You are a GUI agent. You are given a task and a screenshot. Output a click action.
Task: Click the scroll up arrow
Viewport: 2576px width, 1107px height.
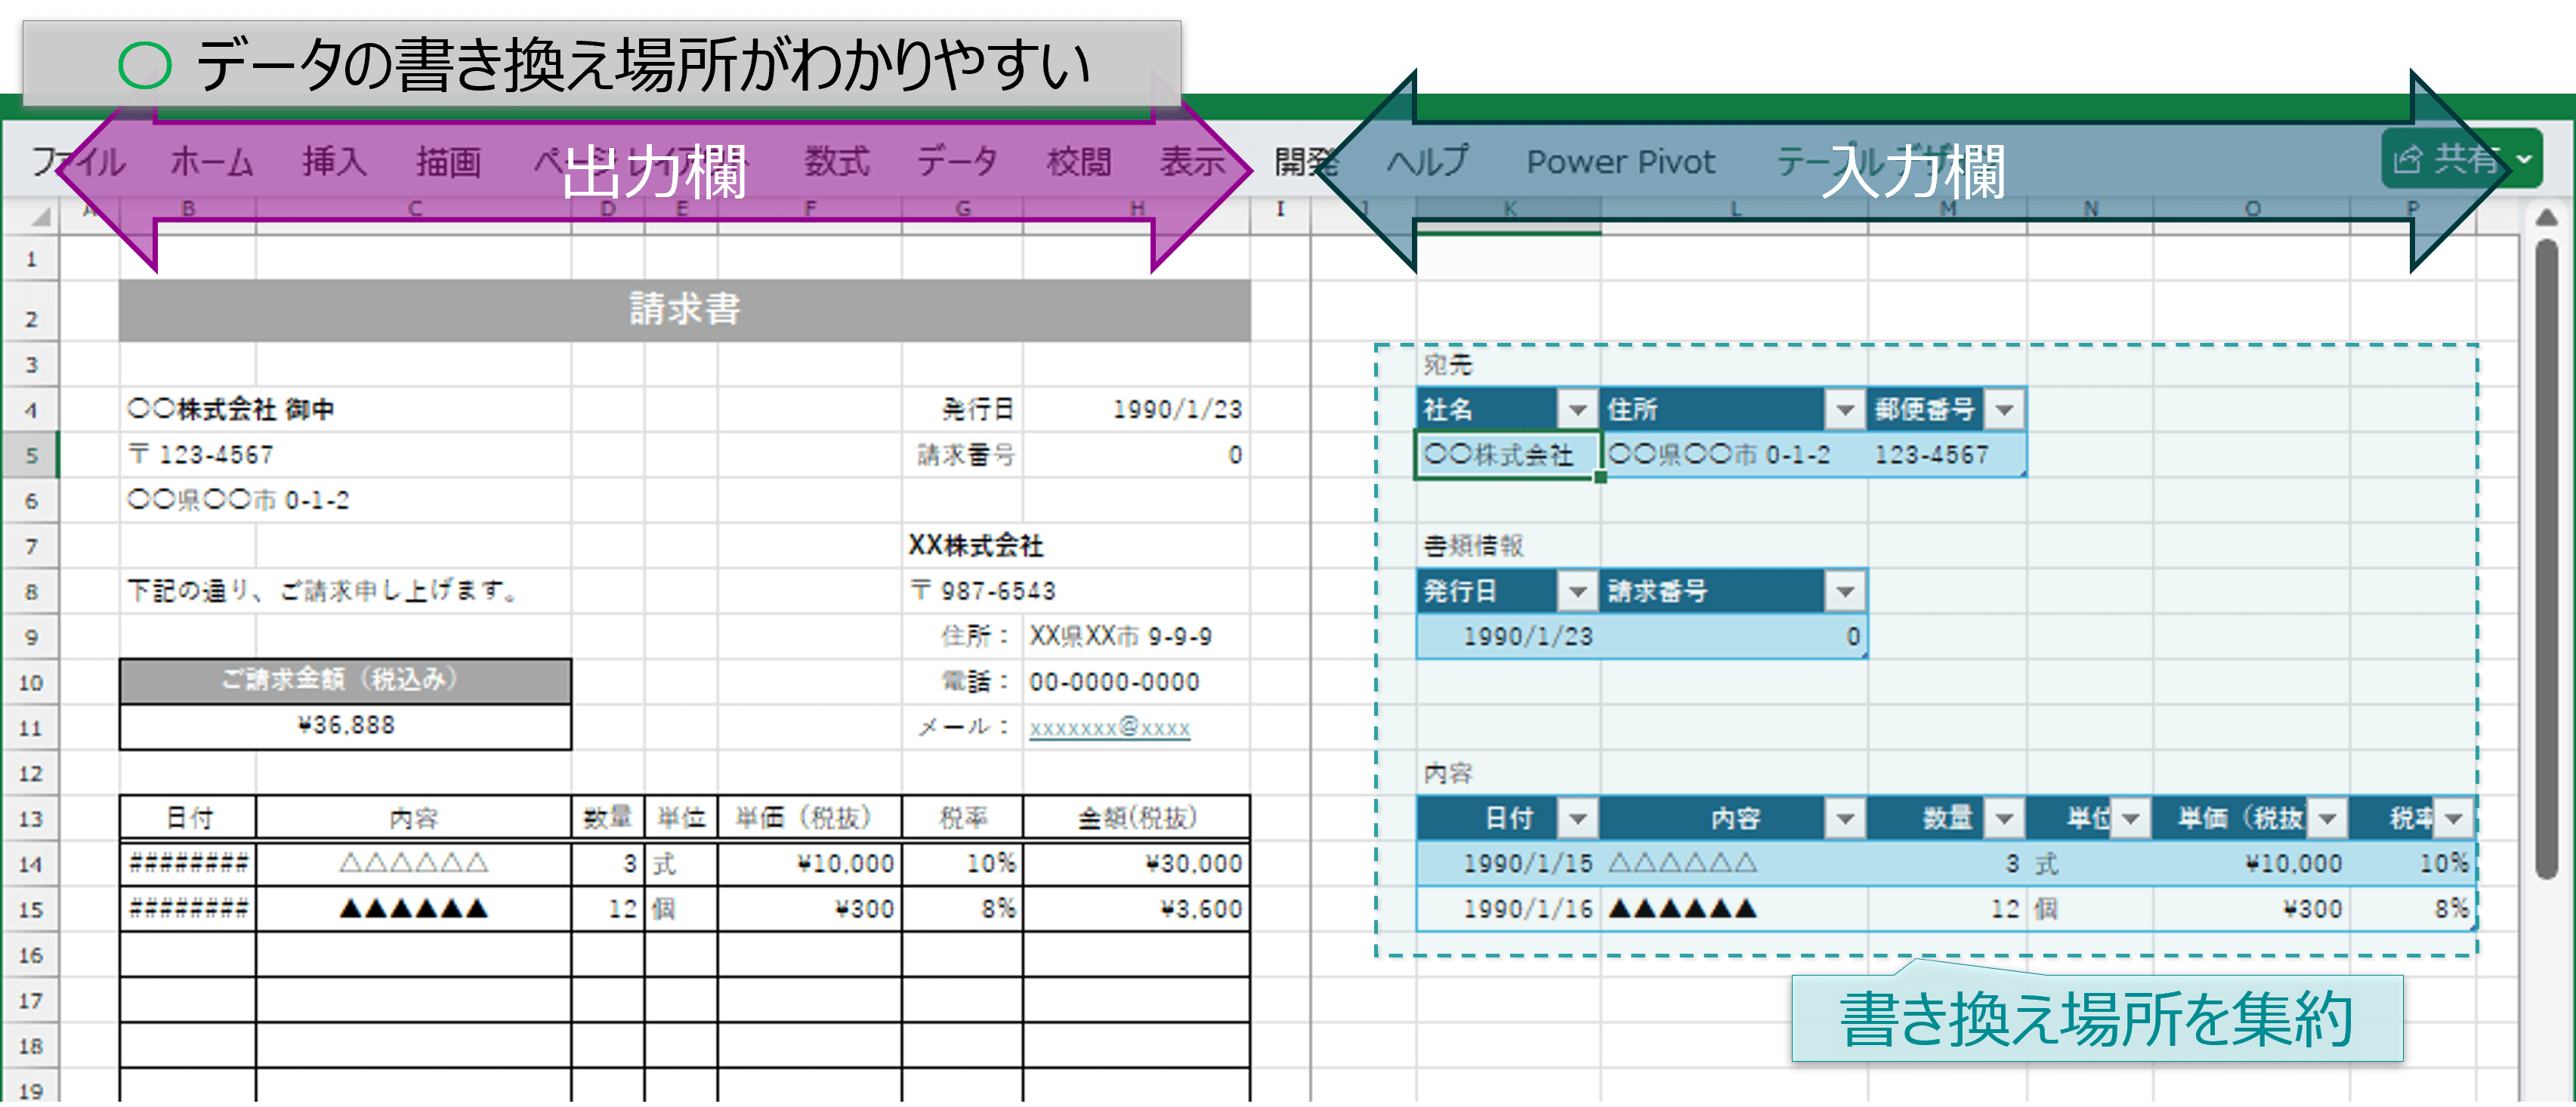2547,217
